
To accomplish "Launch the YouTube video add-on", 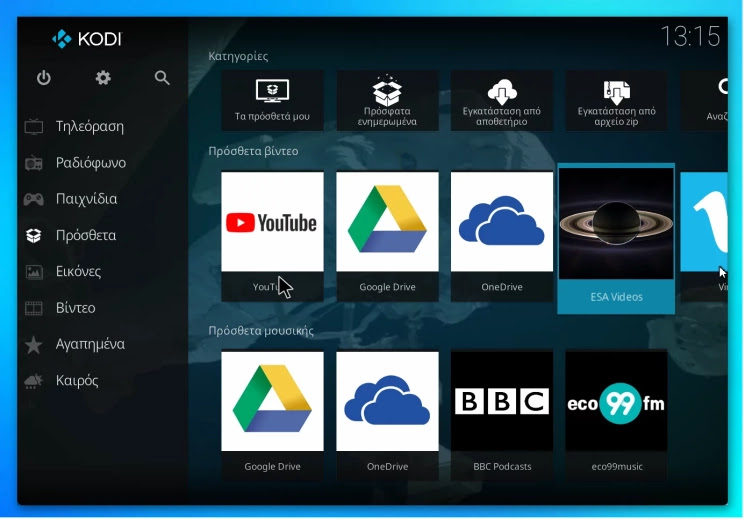I will [272, 236].
